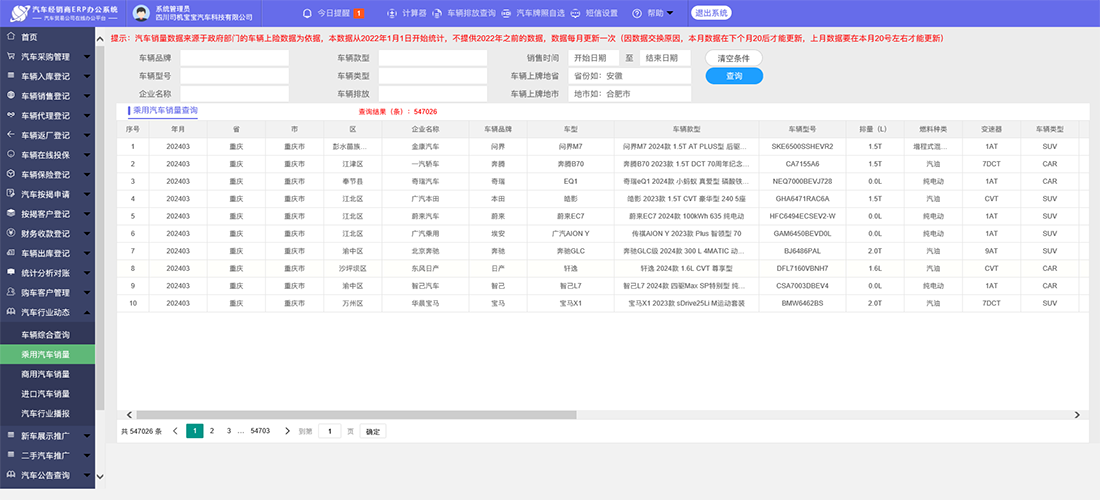
Task: Click the horizontal table scrollbar thumb
Action: [x=356, y=415]
